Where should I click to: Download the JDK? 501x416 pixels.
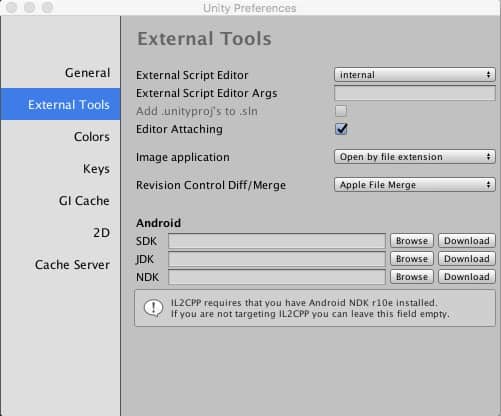[x=467, y=259]
